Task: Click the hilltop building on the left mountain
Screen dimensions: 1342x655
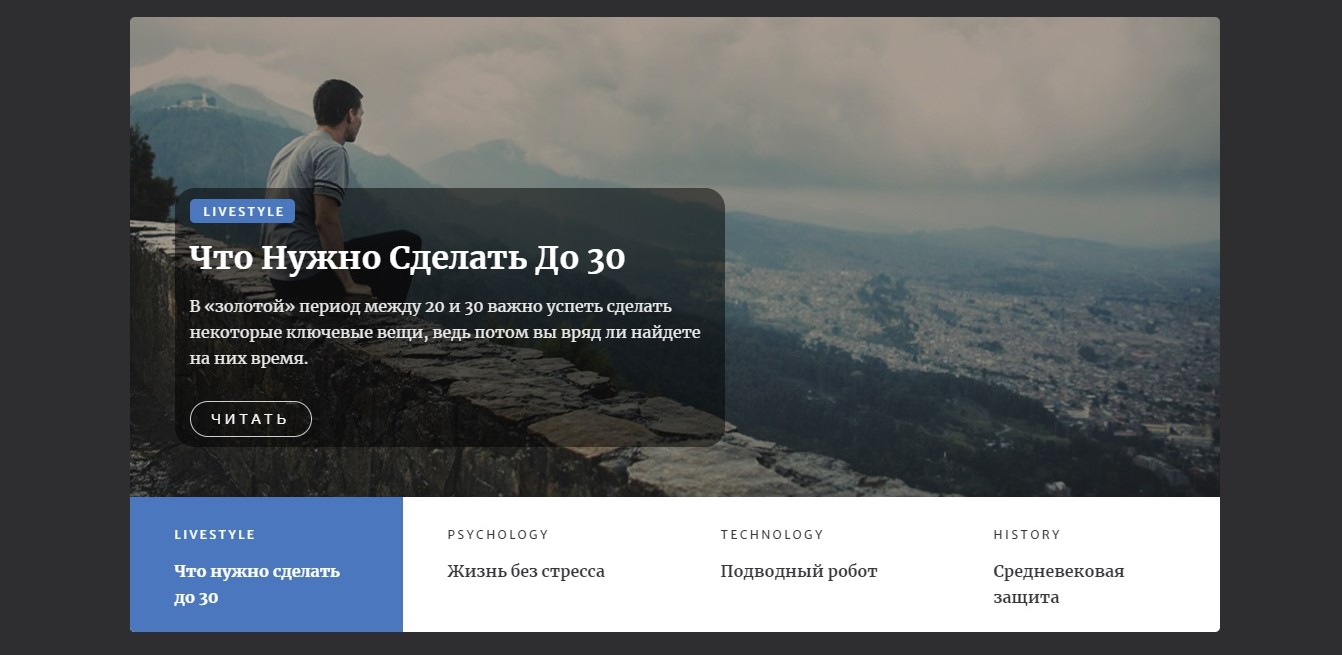Action: point(196,101)
